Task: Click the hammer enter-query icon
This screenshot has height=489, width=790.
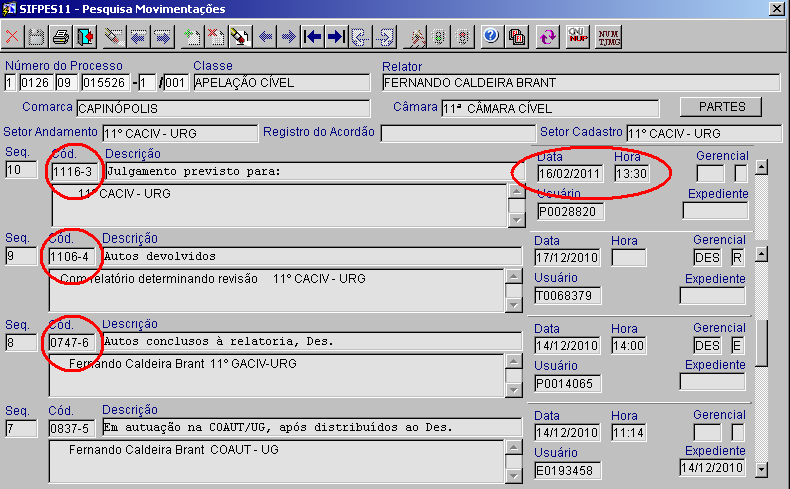Action: pos(416,37)
